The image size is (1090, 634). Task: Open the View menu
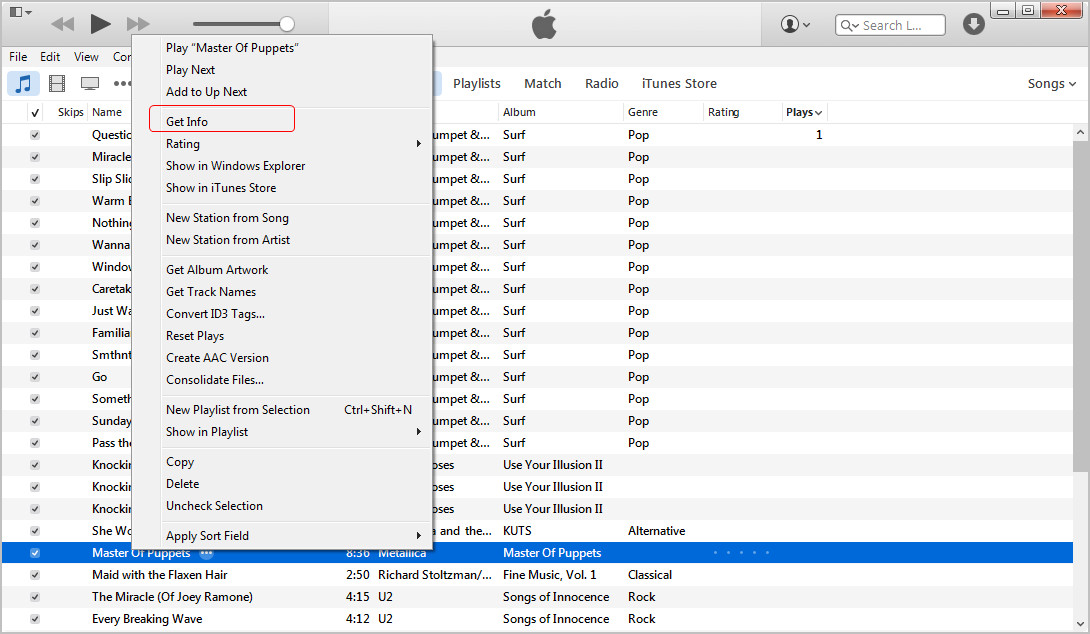(86, 57)
